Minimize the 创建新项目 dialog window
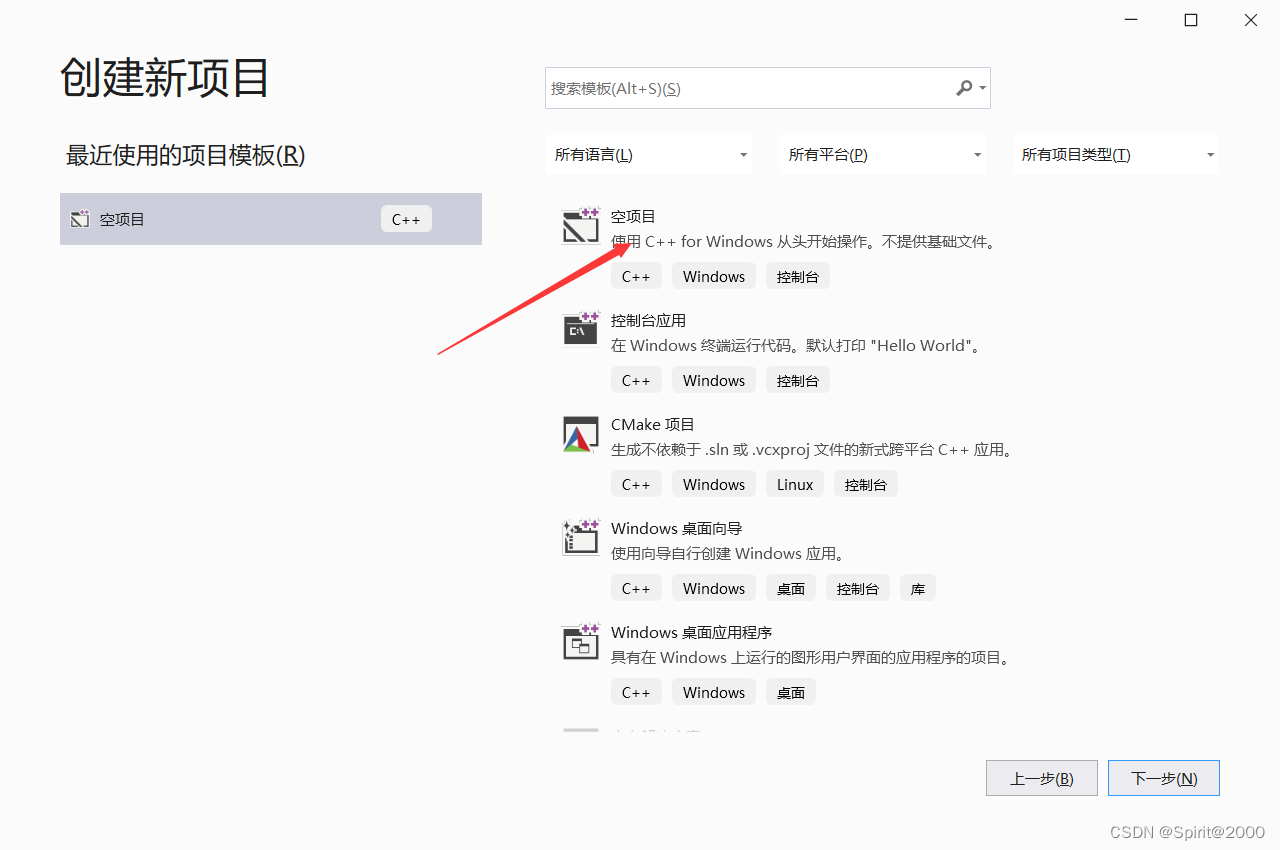The image size is (1280, 850). 1131,20
